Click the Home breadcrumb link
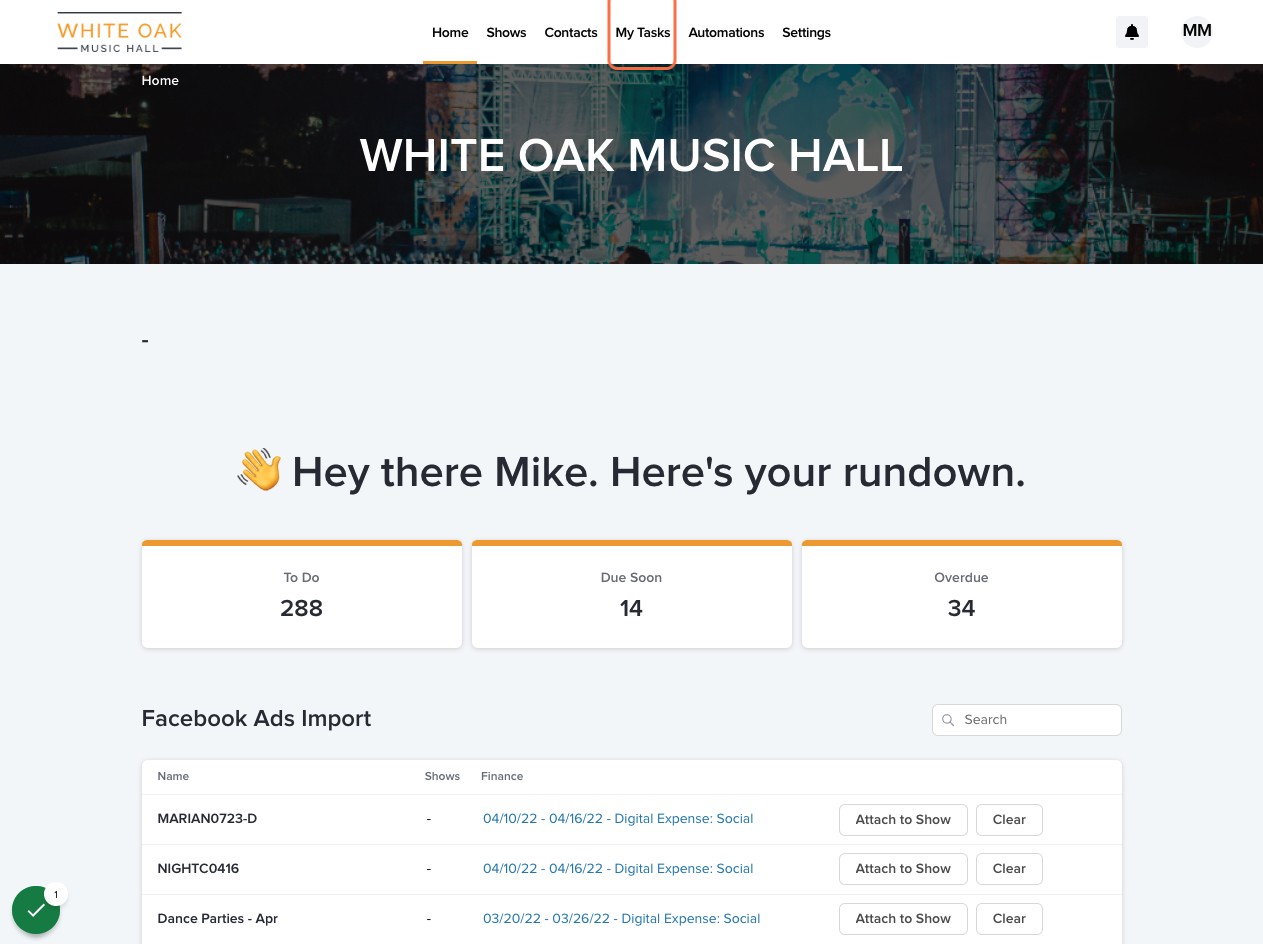1263x944 pixels. pos(160,80)
